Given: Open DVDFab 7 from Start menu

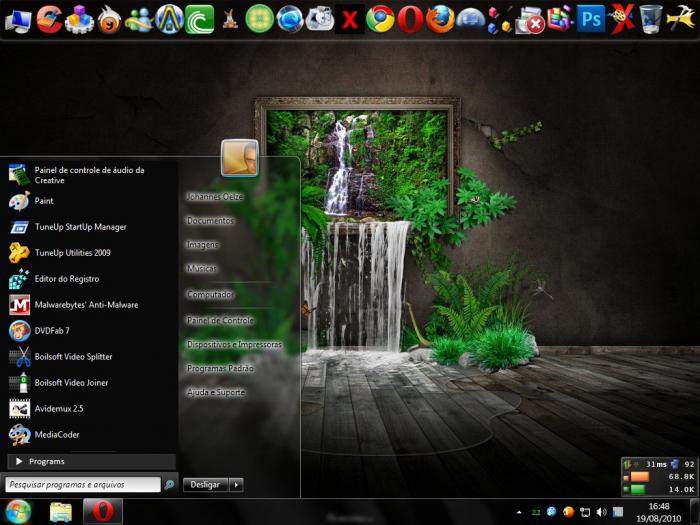Looking at the screenshot, I should tap(89, 331).
